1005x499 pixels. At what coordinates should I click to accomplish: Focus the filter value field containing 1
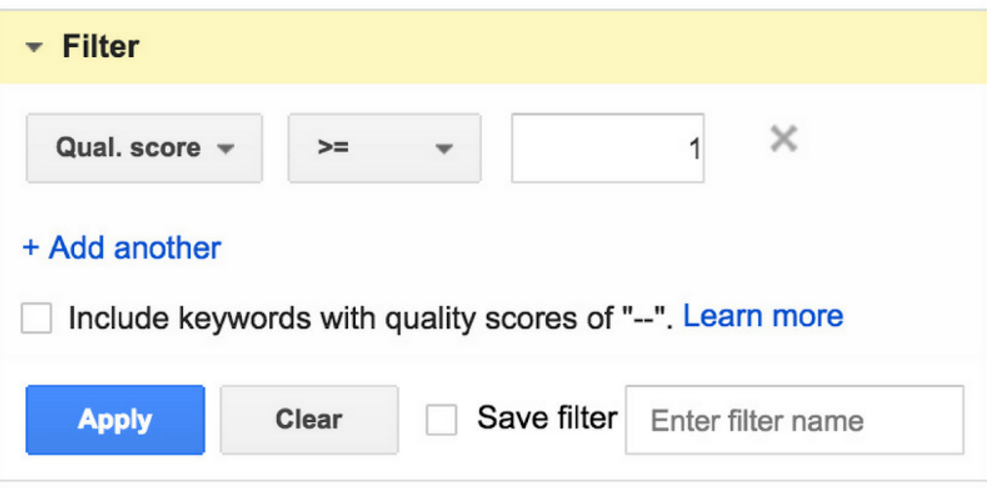(x=607, y=148)
